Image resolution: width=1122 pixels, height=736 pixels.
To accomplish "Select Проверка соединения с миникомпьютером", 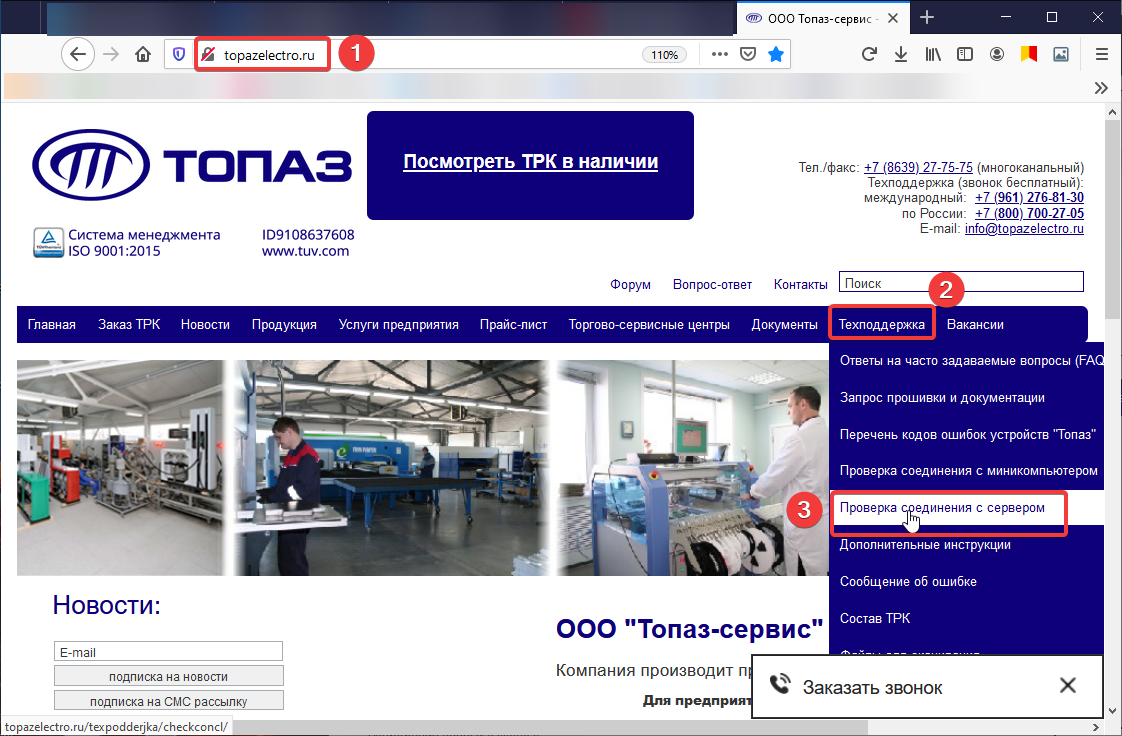I will click(x=968, y=471).
